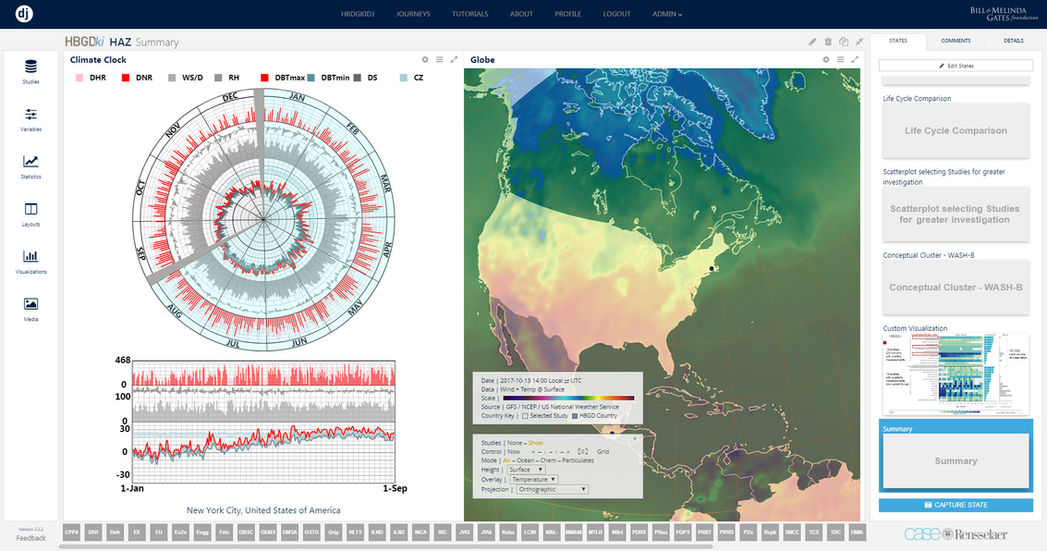Select the Scatterplot selecting Studies state

click(956, 214)
